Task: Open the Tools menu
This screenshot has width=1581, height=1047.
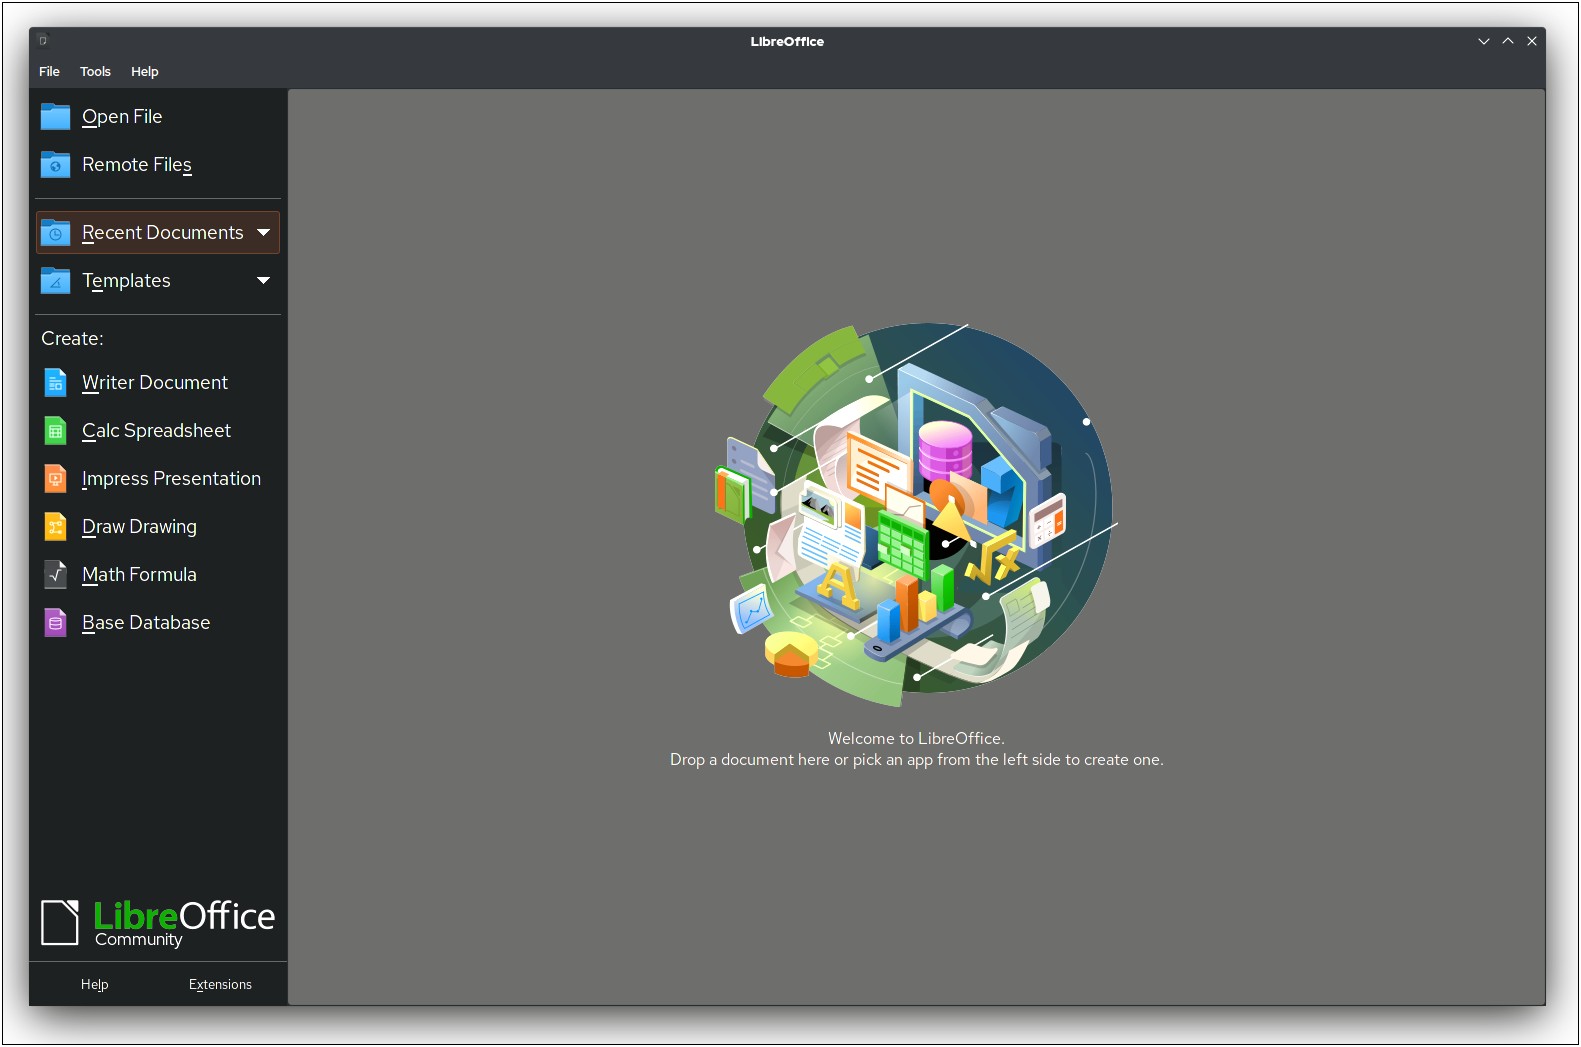Action: tap(95, 72)
